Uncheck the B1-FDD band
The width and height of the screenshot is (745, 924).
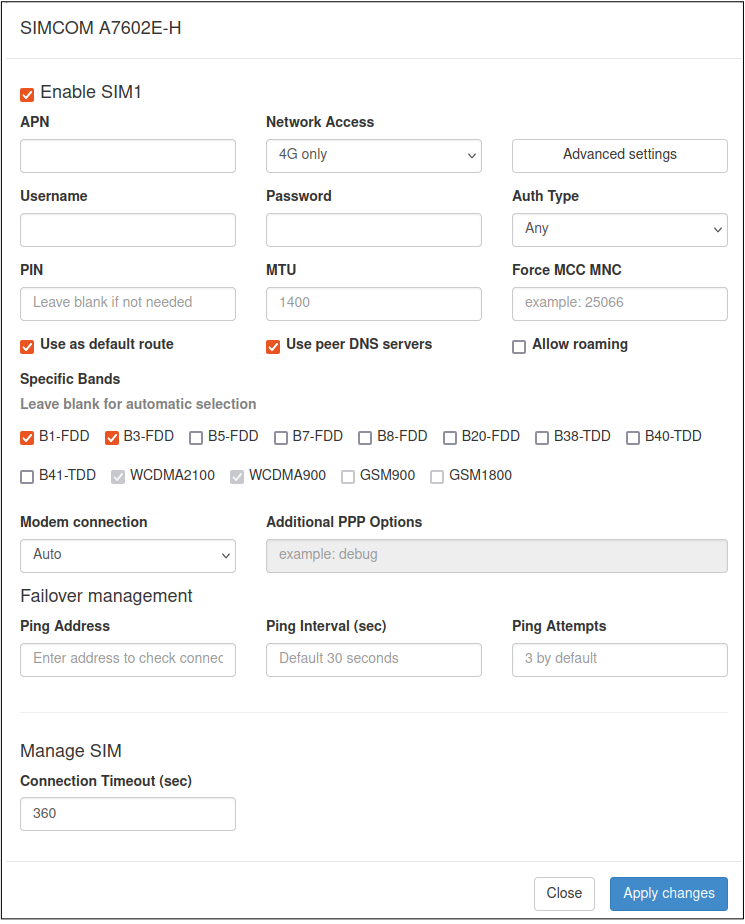tap(27, 437)
